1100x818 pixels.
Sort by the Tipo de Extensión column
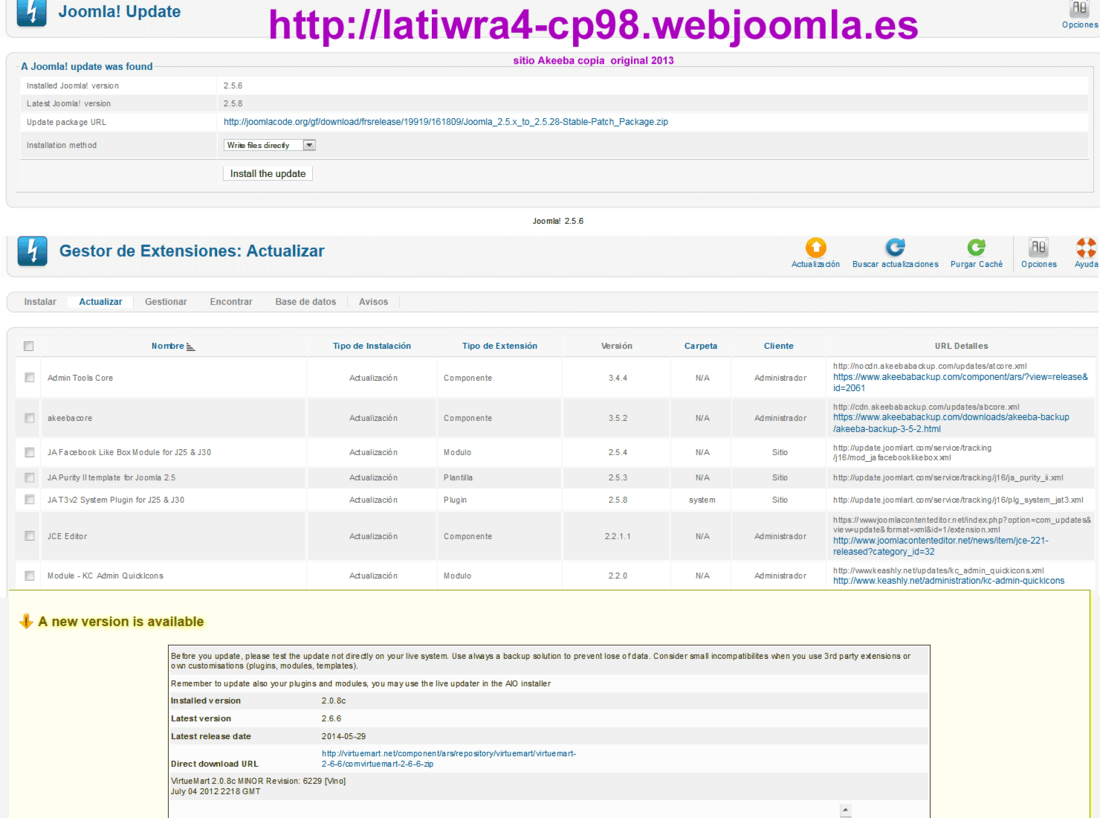[x=499, y=346]
